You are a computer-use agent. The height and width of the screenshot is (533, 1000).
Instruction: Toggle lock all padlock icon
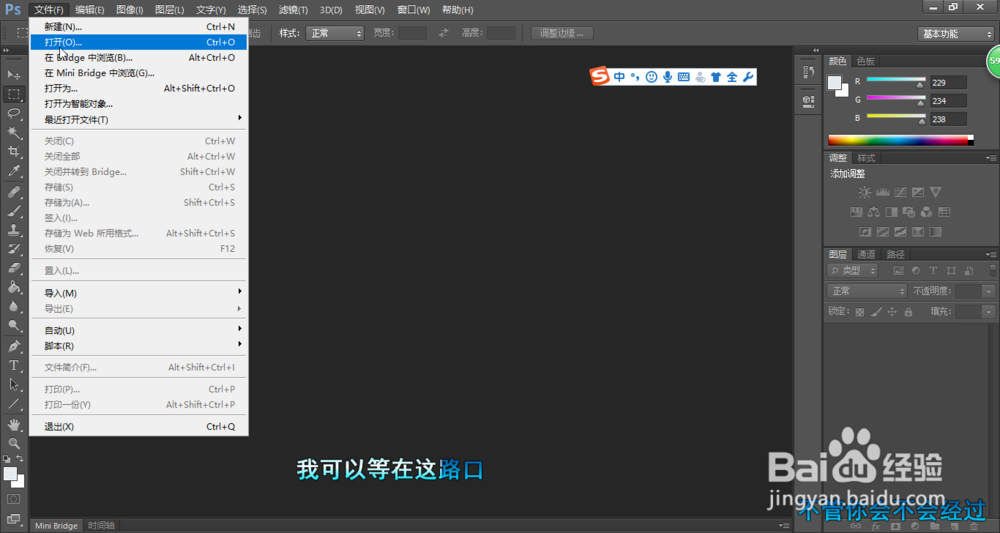tap(908, 312)
